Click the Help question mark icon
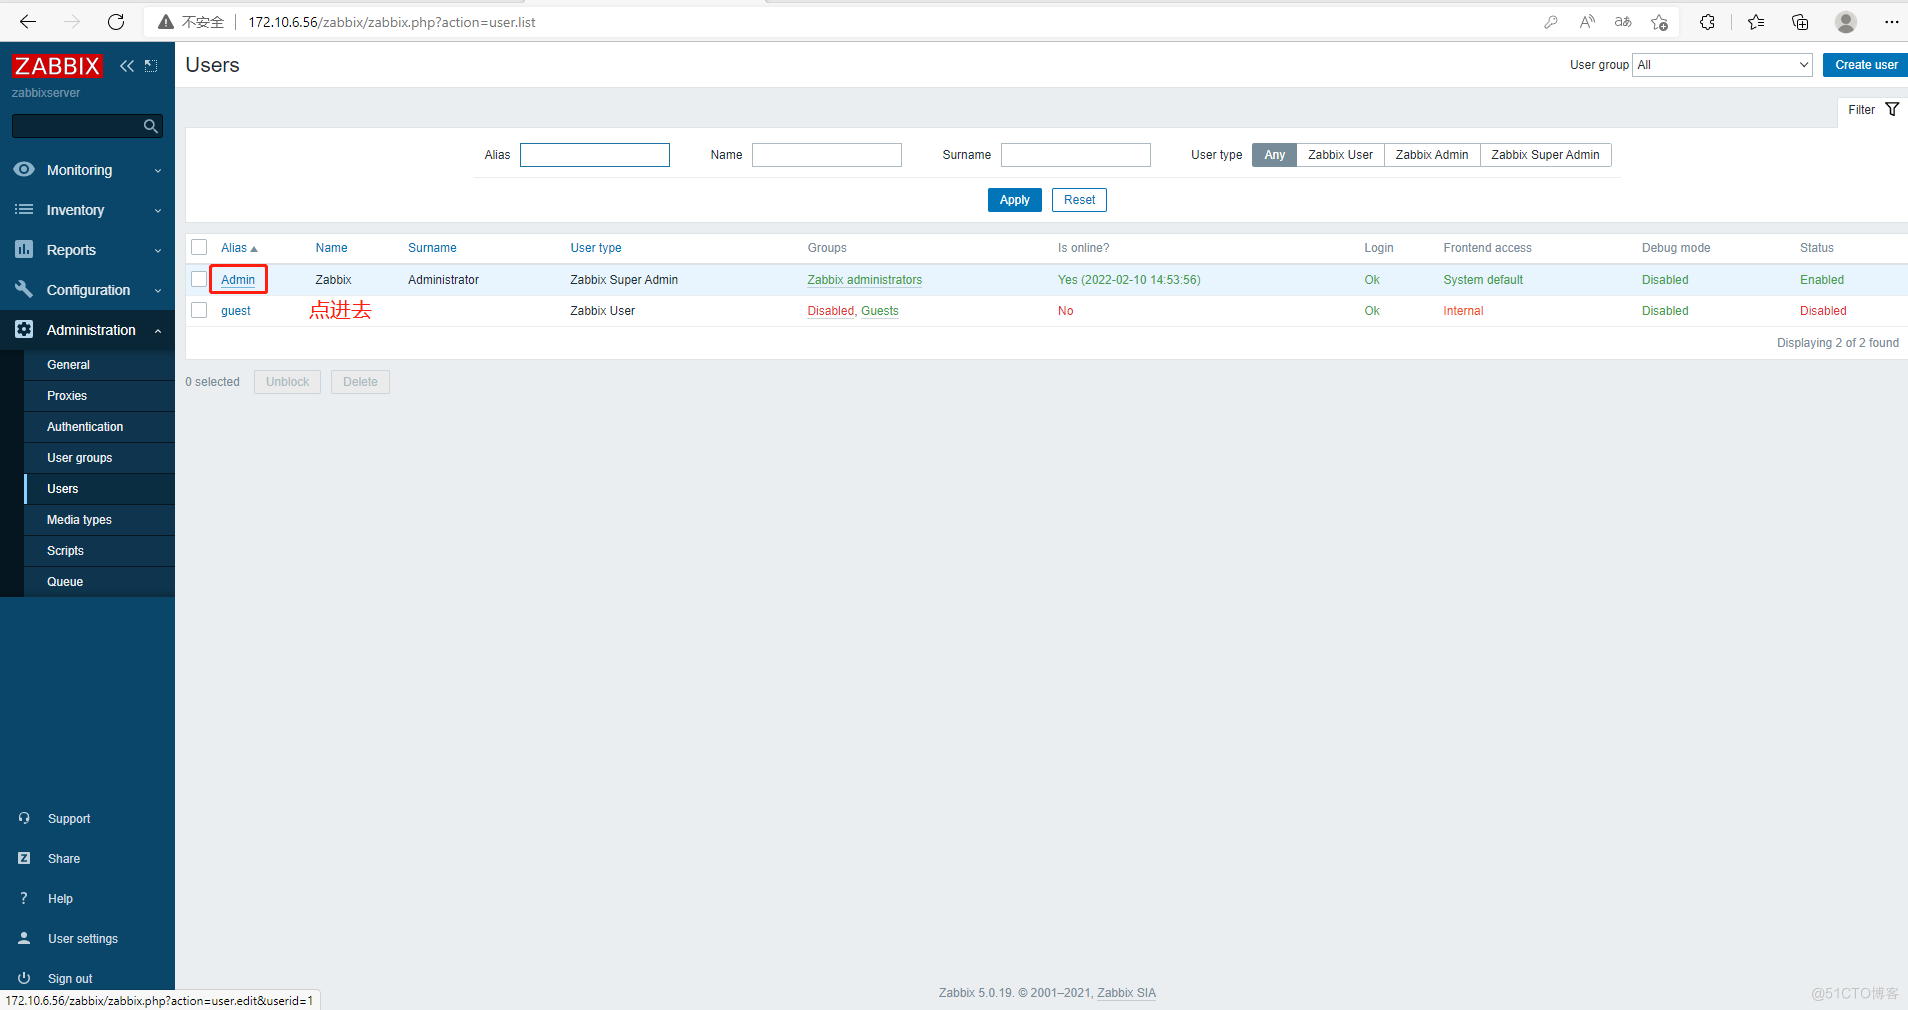Viewport: 1908px width, 1010px height. [24, 898]
